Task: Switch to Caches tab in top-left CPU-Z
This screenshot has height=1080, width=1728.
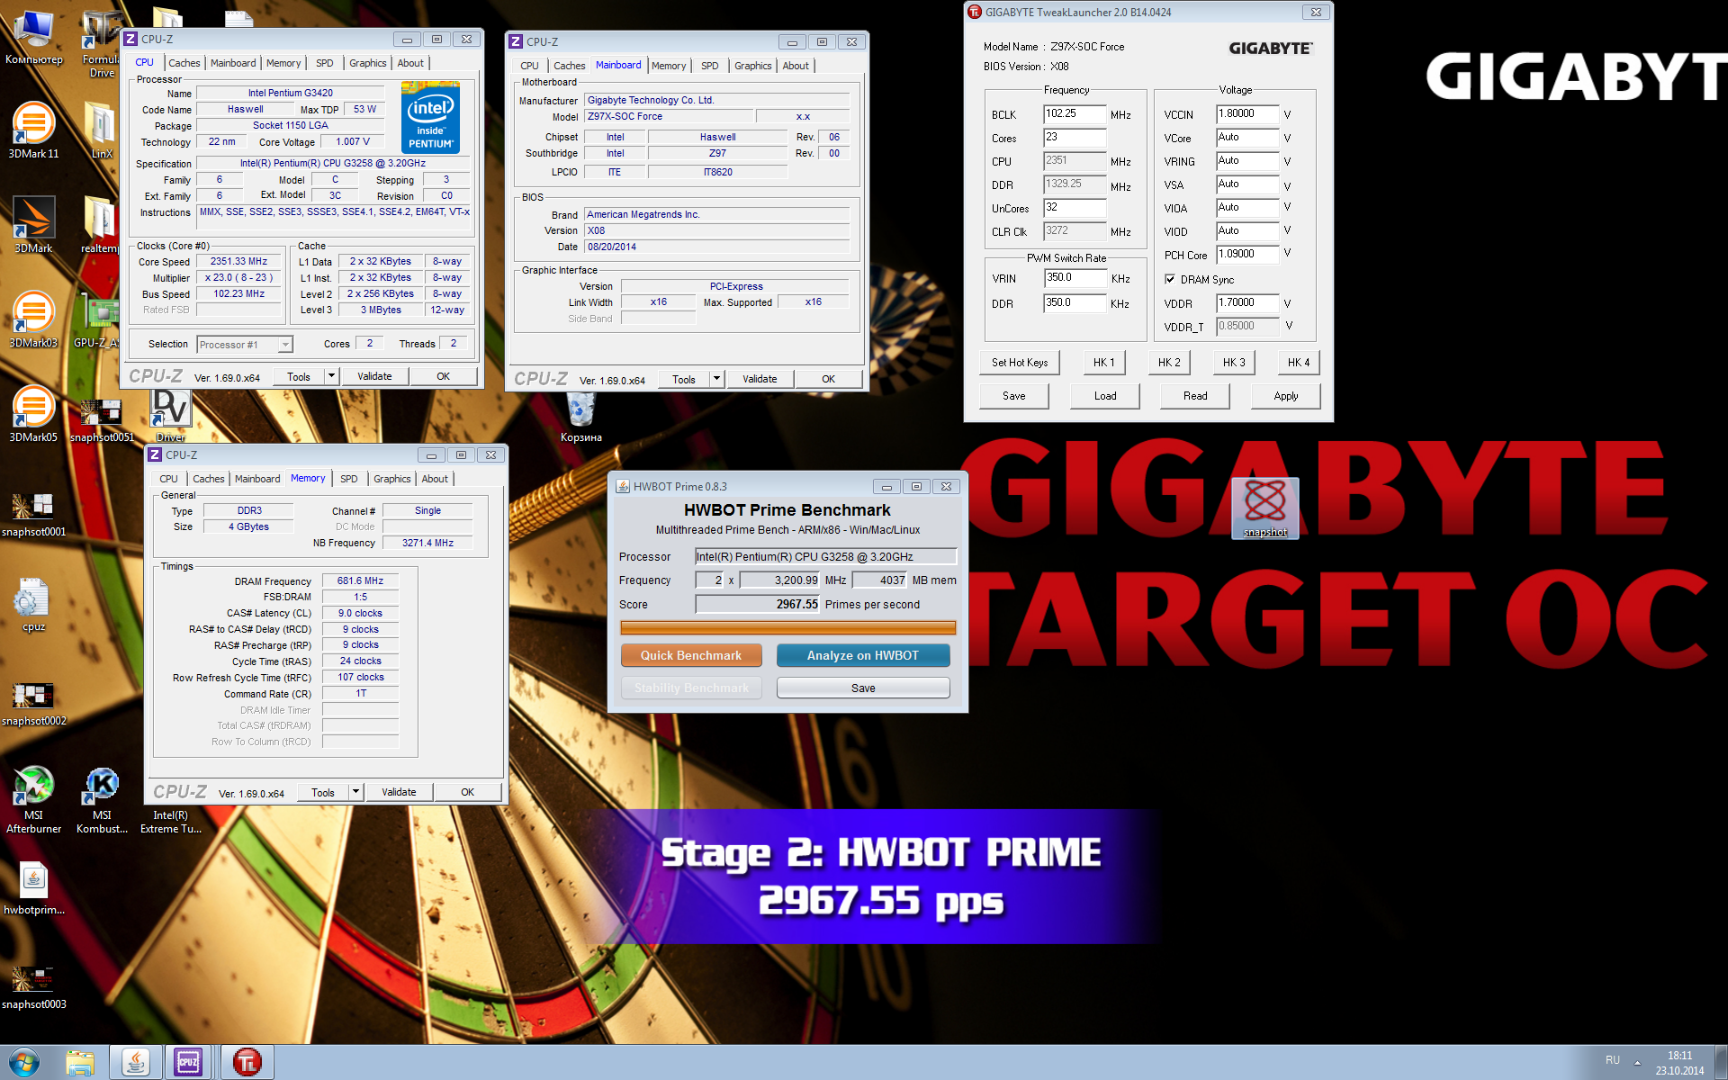Action: [184, 63]
